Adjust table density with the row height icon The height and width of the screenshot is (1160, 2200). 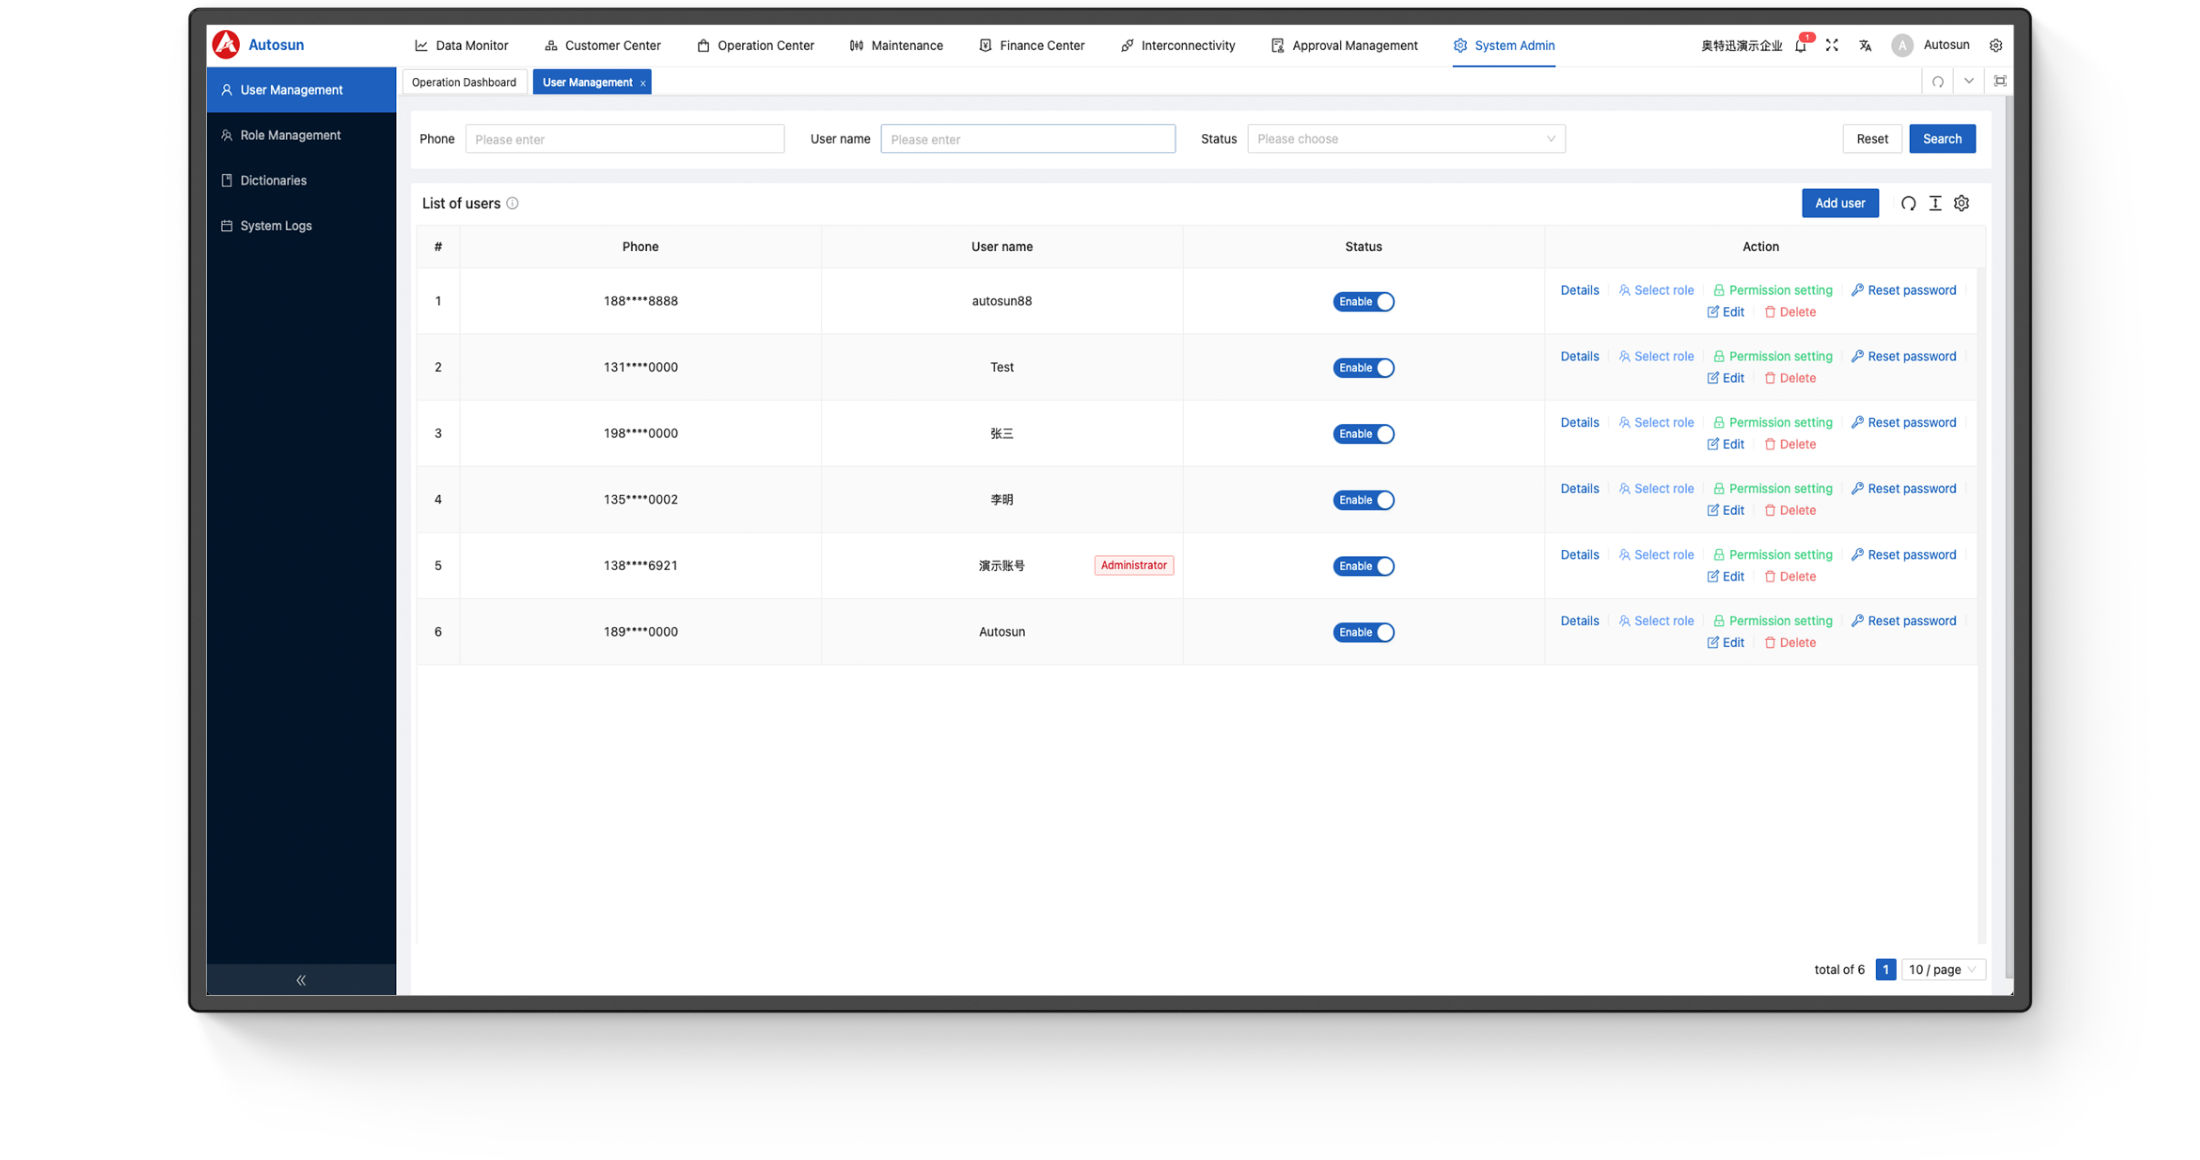[x=1935, y=203]
